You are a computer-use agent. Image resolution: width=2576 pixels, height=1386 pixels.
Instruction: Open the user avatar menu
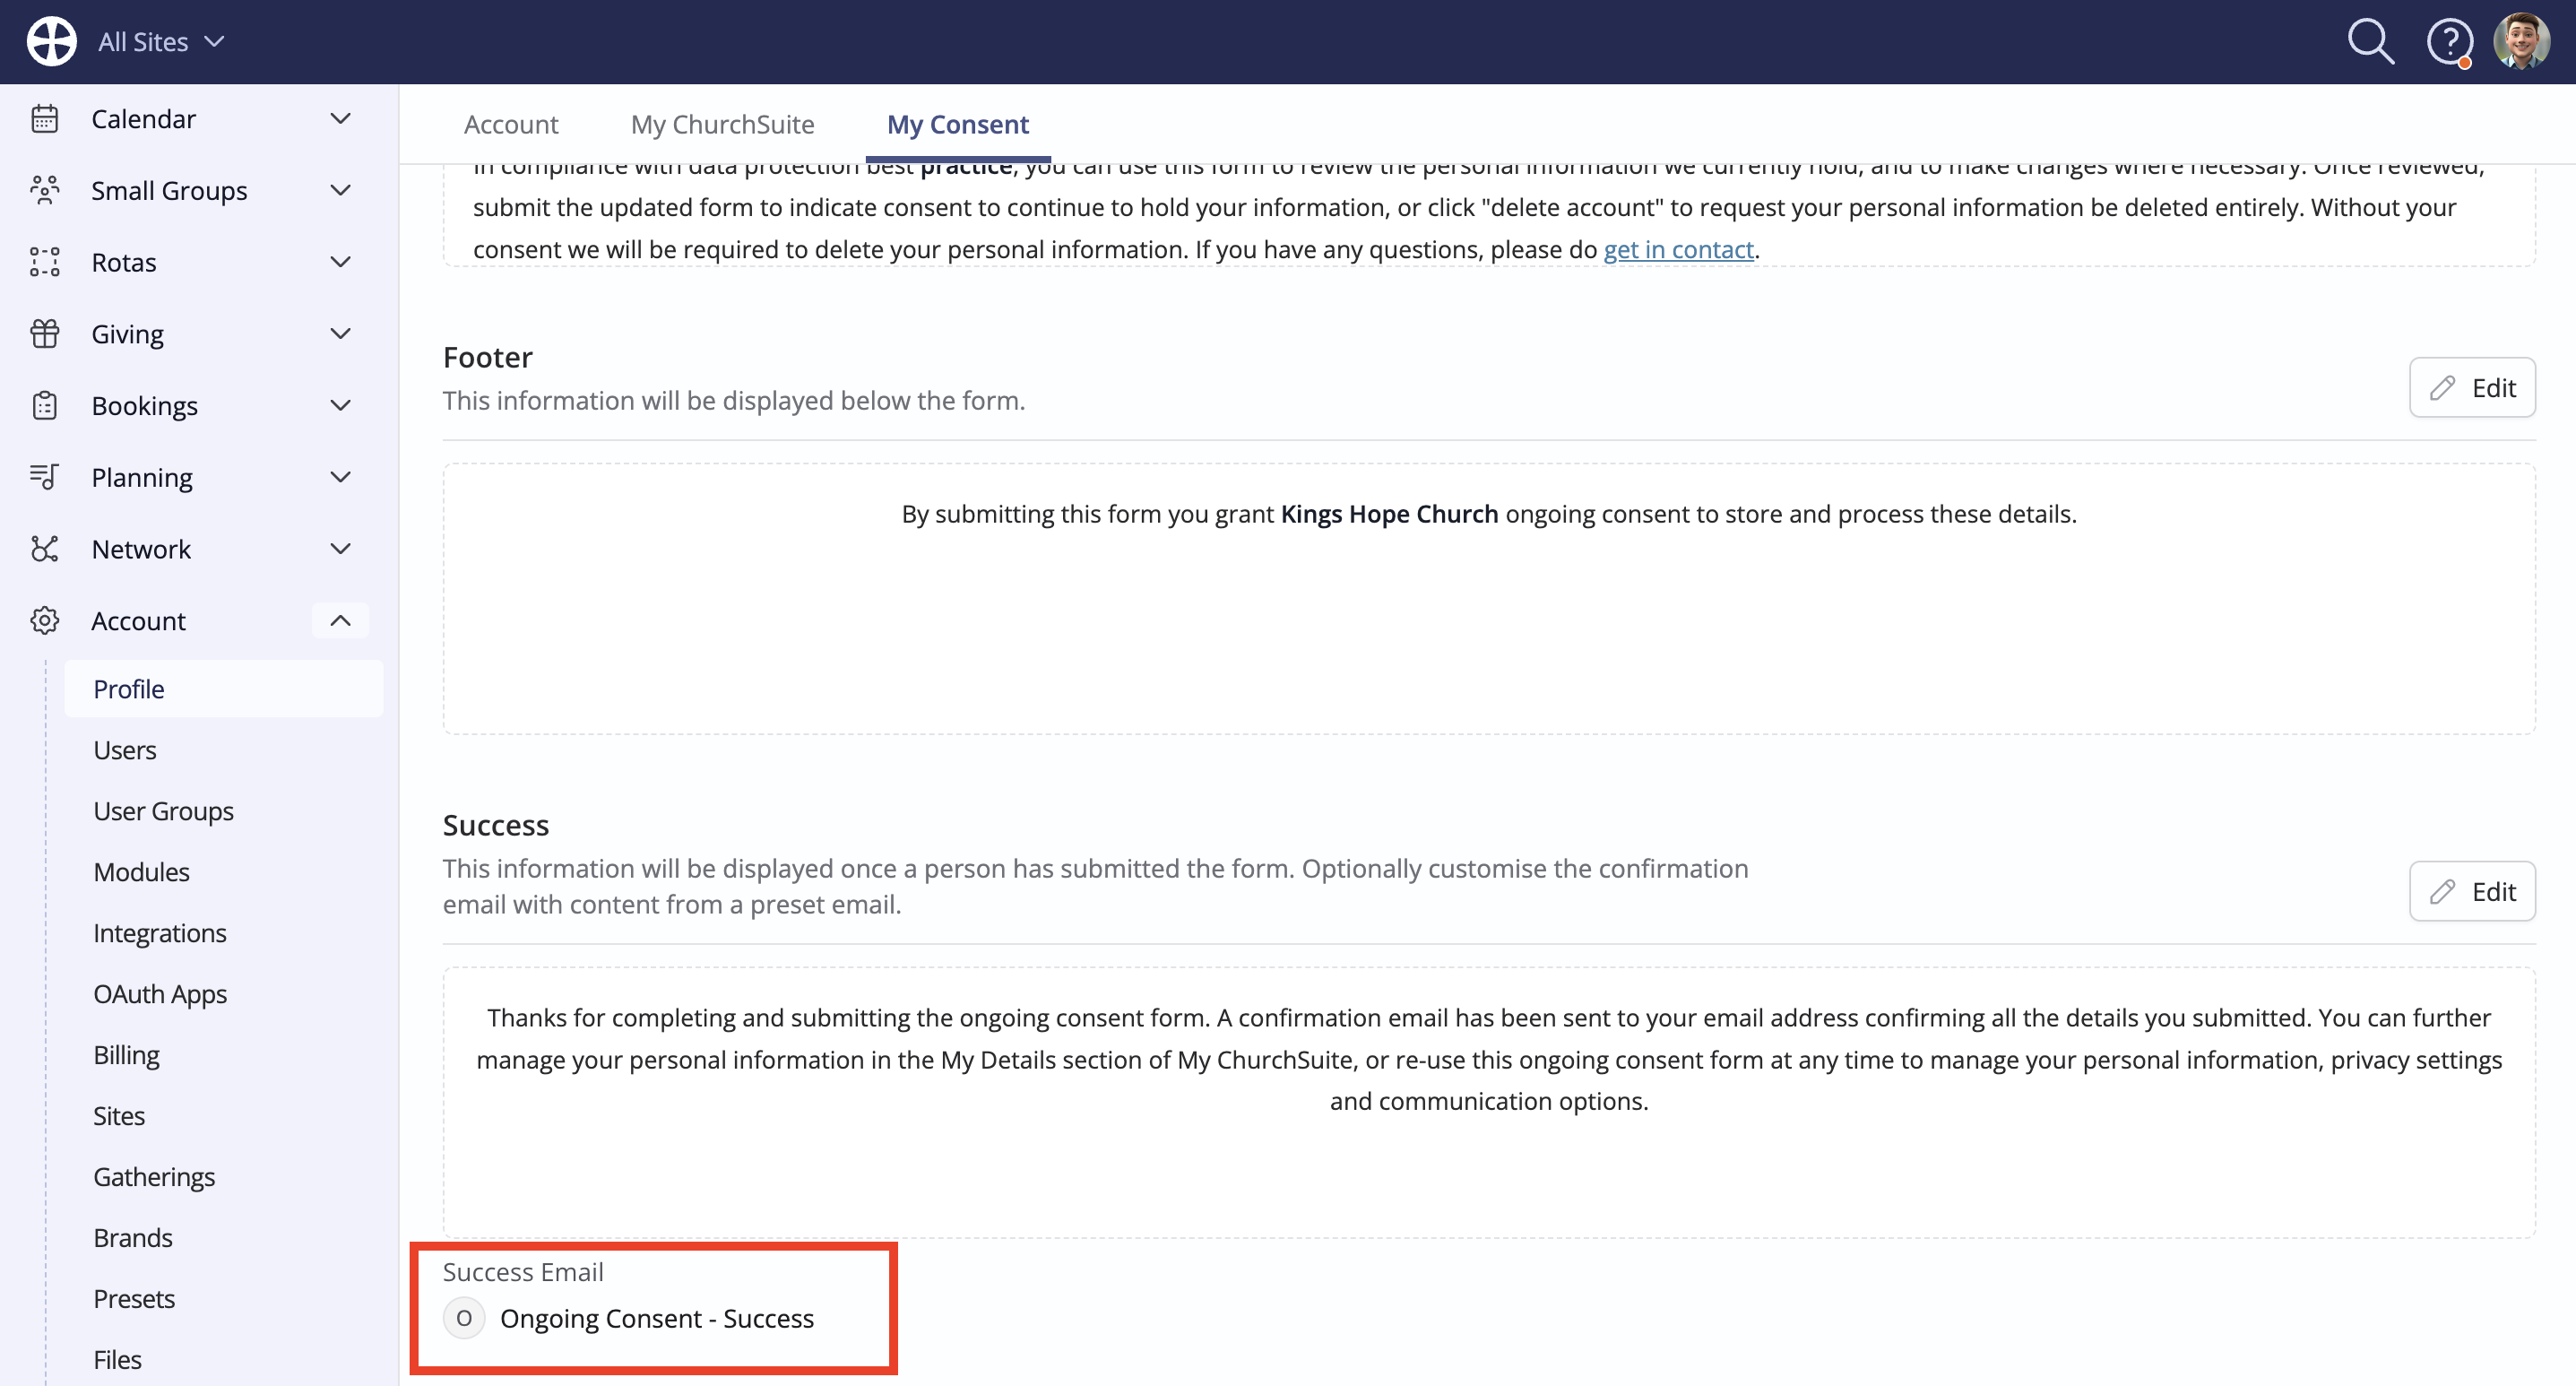(2521, 41)
